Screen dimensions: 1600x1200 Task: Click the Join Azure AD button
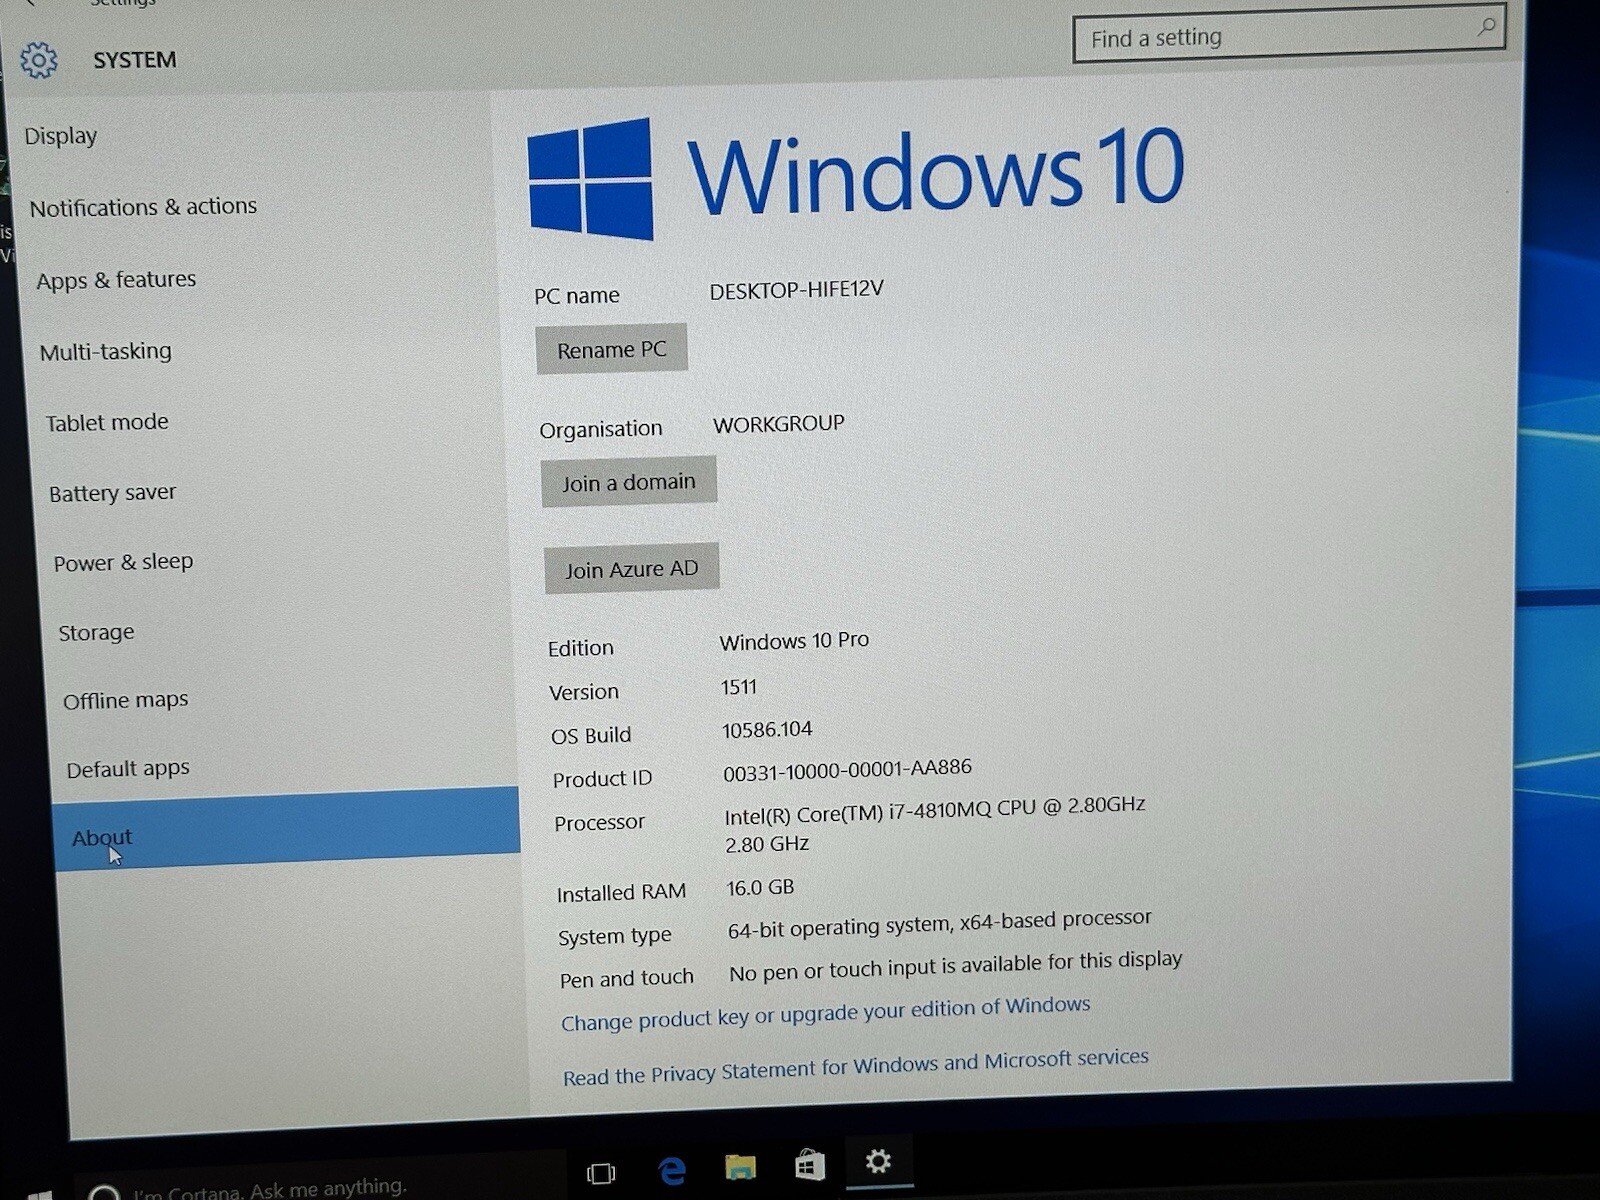[x=631, y=569]
